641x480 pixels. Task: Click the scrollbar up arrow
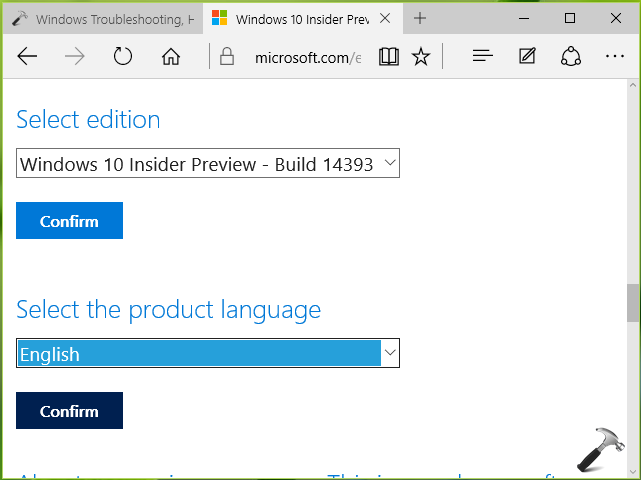(633, 85)
